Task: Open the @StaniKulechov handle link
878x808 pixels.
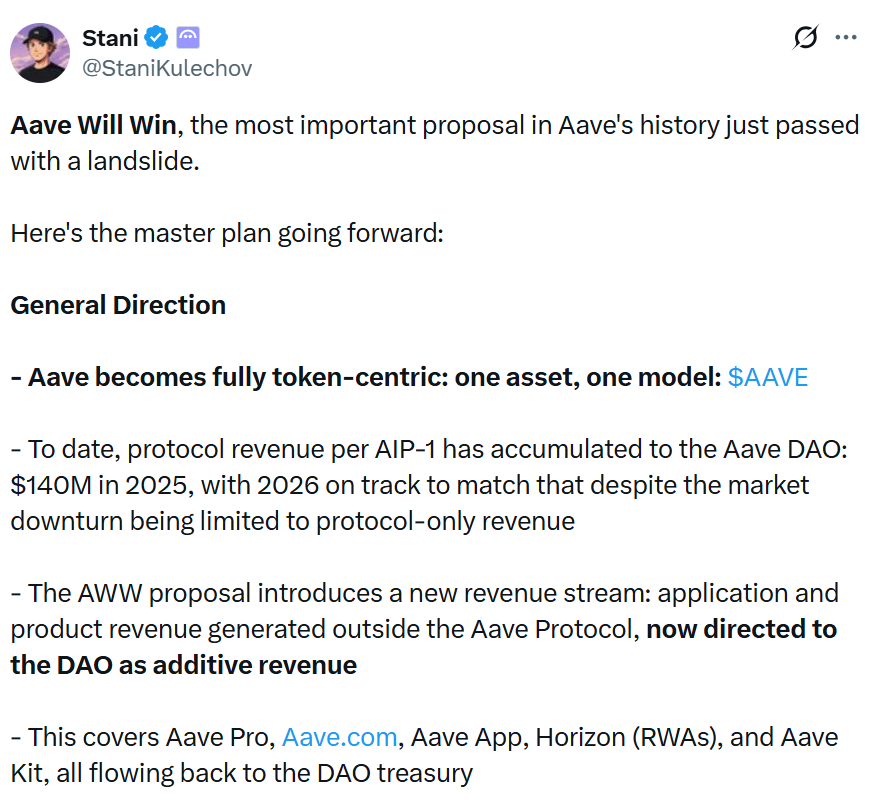Action: [167, 68]
